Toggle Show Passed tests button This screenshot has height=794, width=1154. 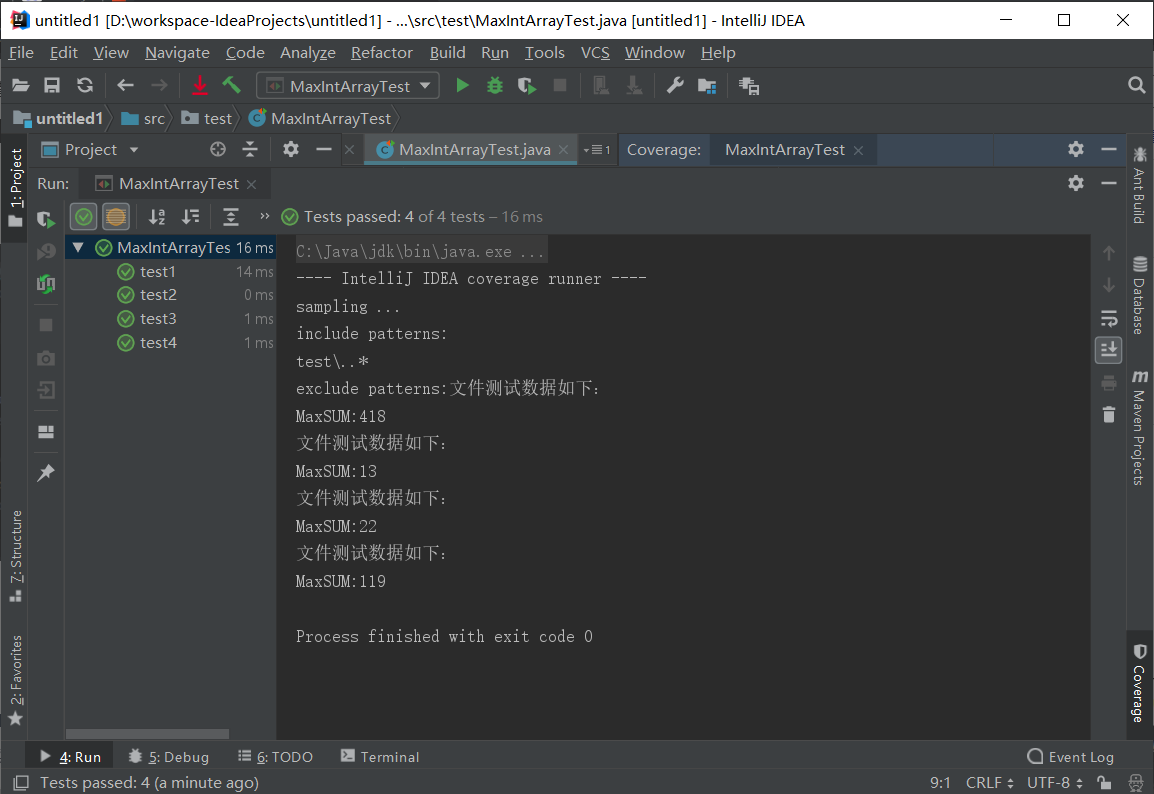[x=84, y=216]
